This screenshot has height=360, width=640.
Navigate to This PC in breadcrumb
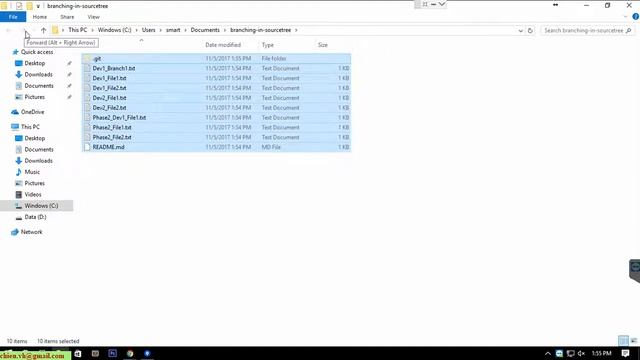(78, 30)
